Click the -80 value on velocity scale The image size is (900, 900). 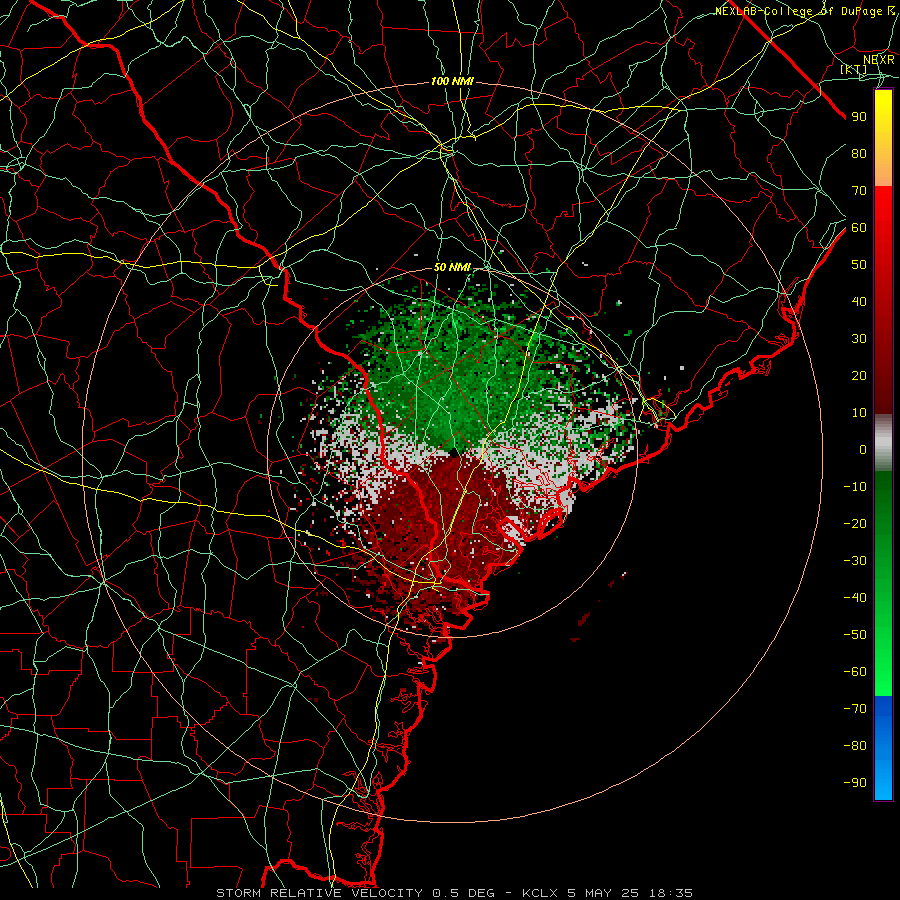tap(855, 746)
